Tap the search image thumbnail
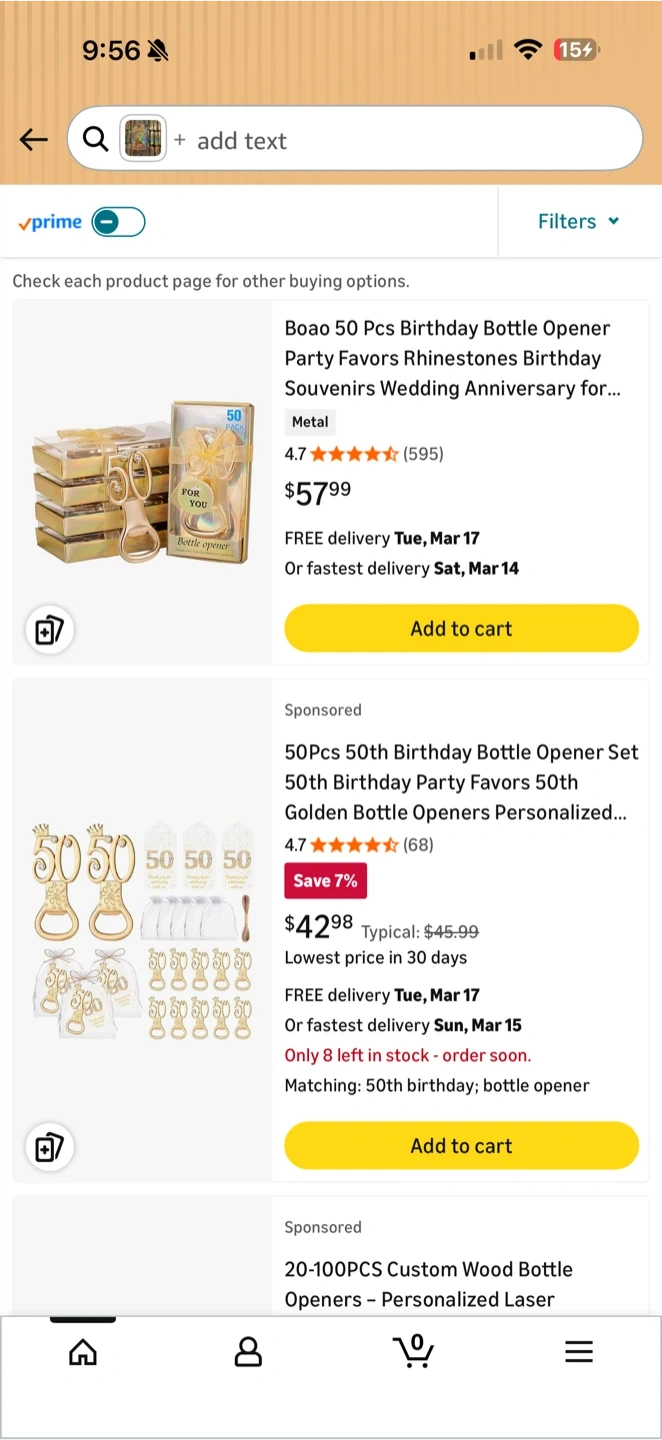The width and height of the screenshot is (662, 1440). click(x=143, y=140)
